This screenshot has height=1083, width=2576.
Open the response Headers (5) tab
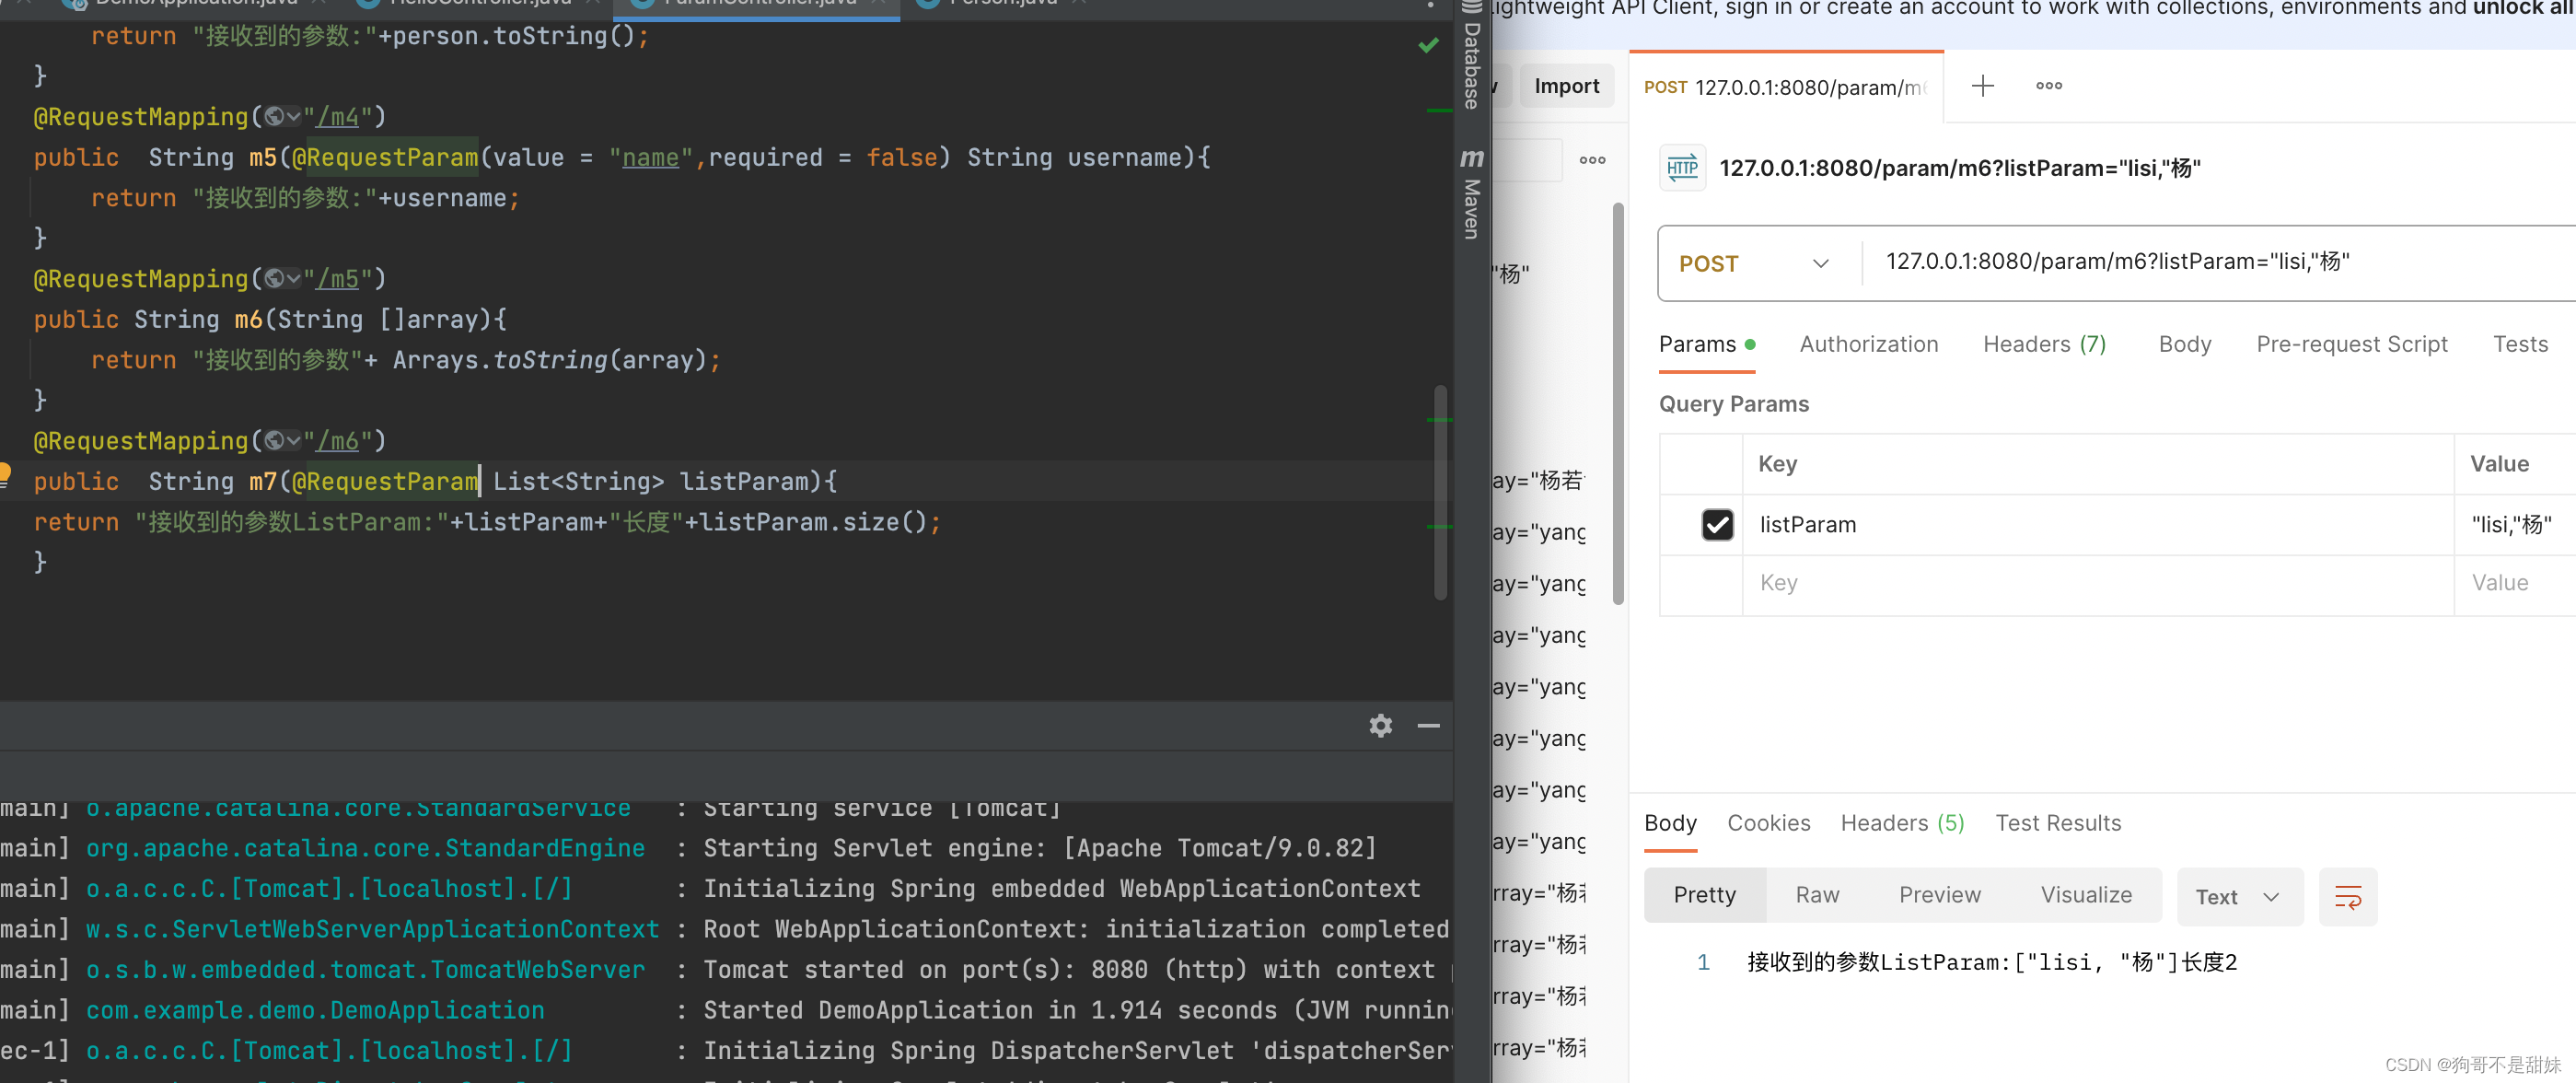coord(1901,823)
